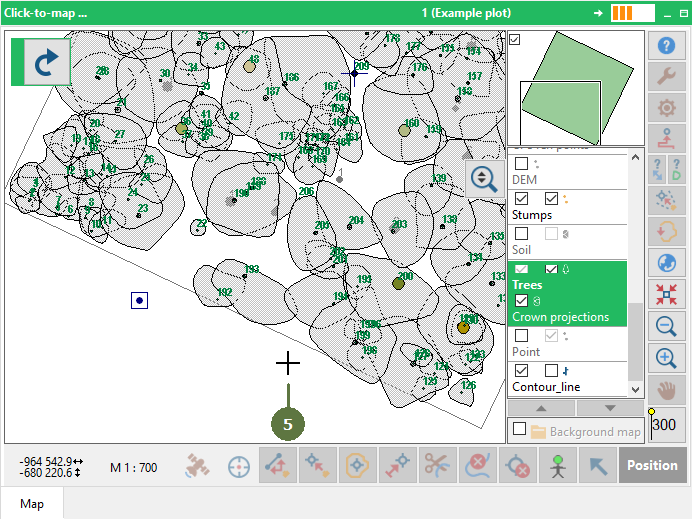The height and width of the screenshot is (519, 692).
Task: Move the layer down with triangle button
Action: (610, 408)
